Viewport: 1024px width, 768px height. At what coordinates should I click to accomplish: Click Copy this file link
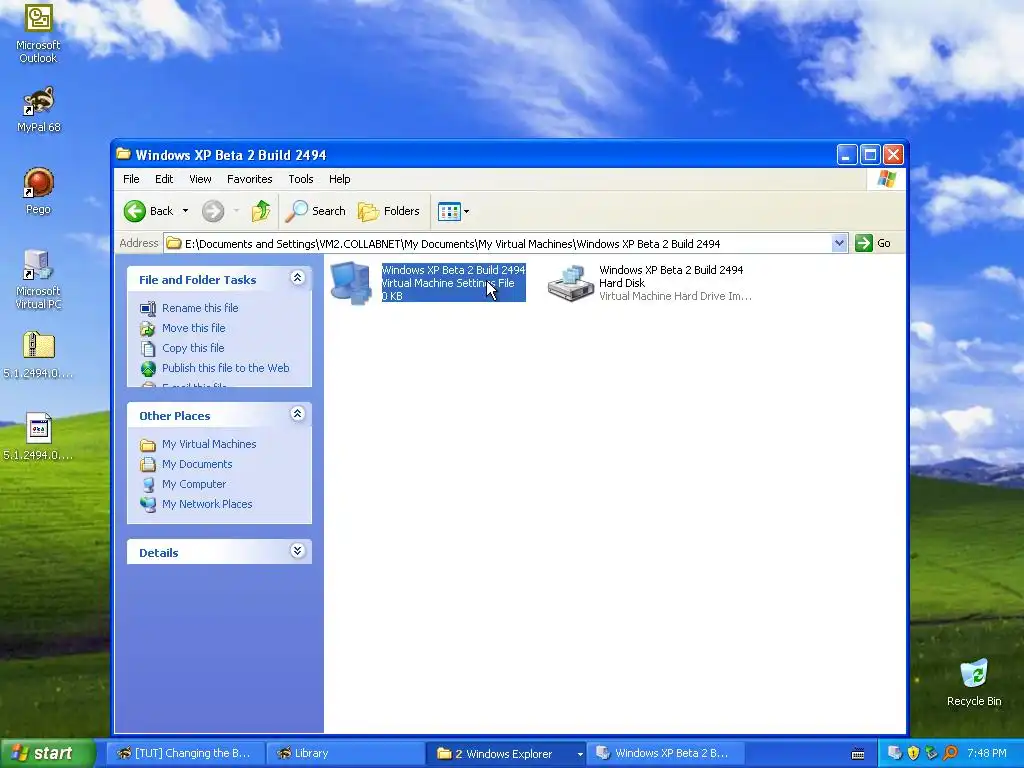coord(193,348)
